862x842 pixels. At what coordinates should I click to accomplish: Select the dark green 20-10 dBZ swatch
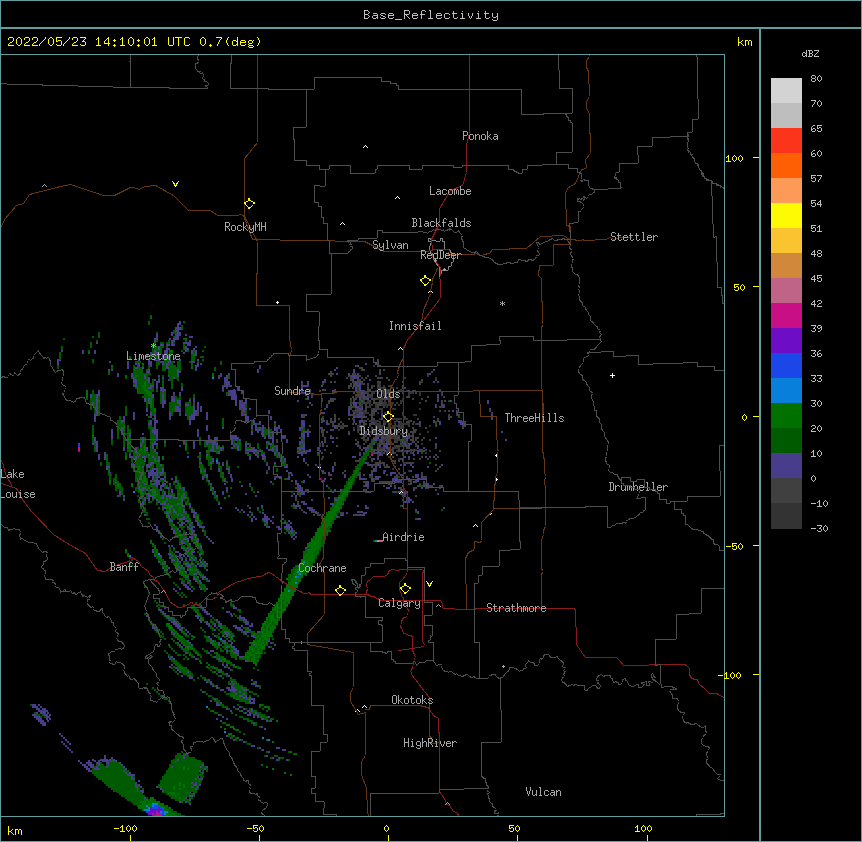[x=786, y=440]
